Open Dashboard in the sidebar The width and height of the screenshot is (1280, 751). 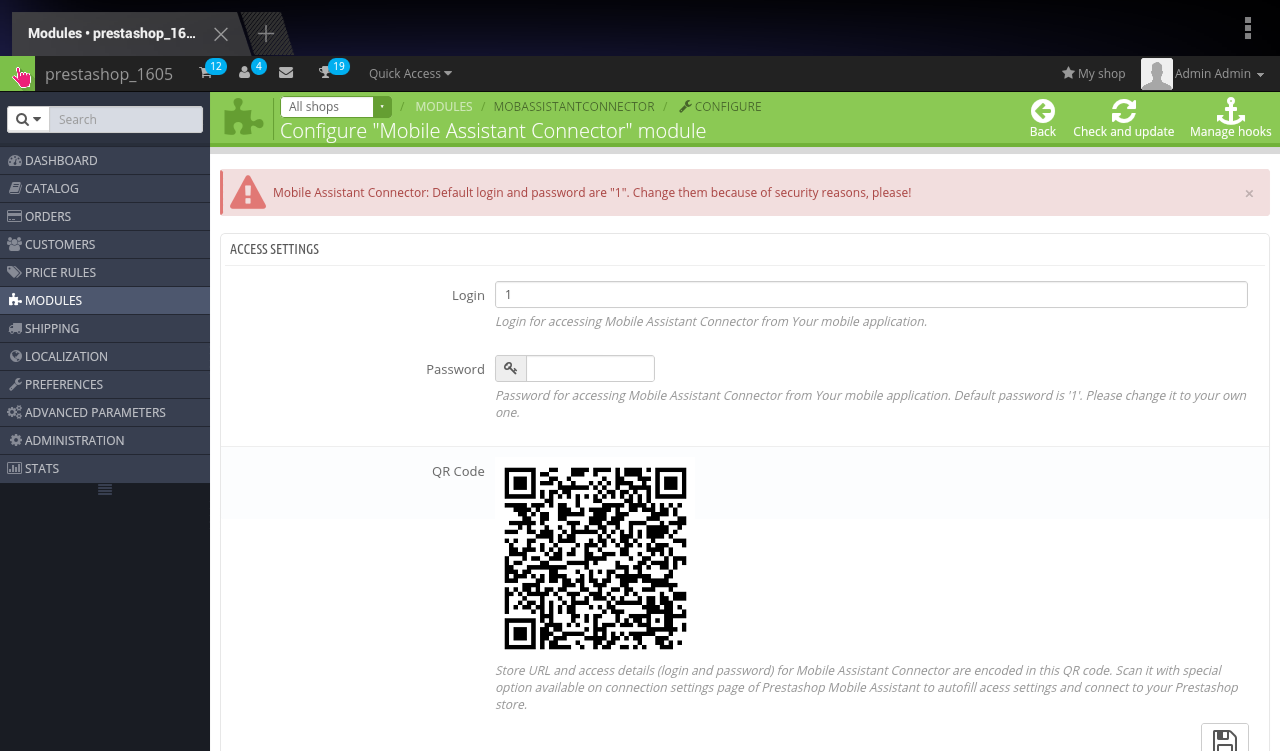click(105, 160)
